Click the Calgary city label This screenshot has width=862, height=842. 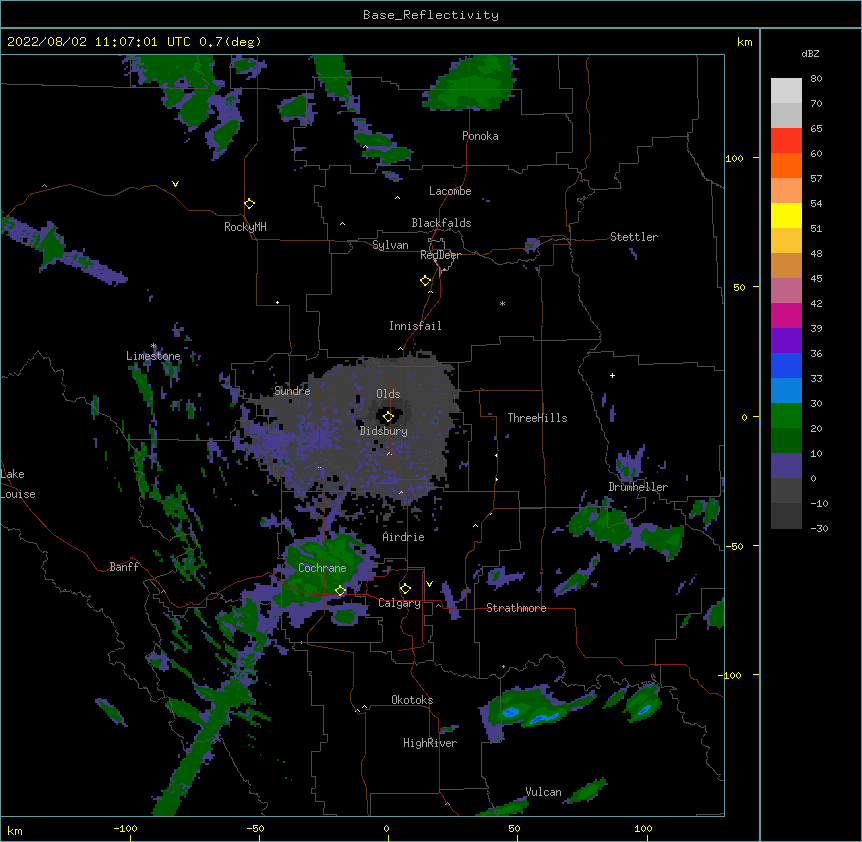click(399, 603)
